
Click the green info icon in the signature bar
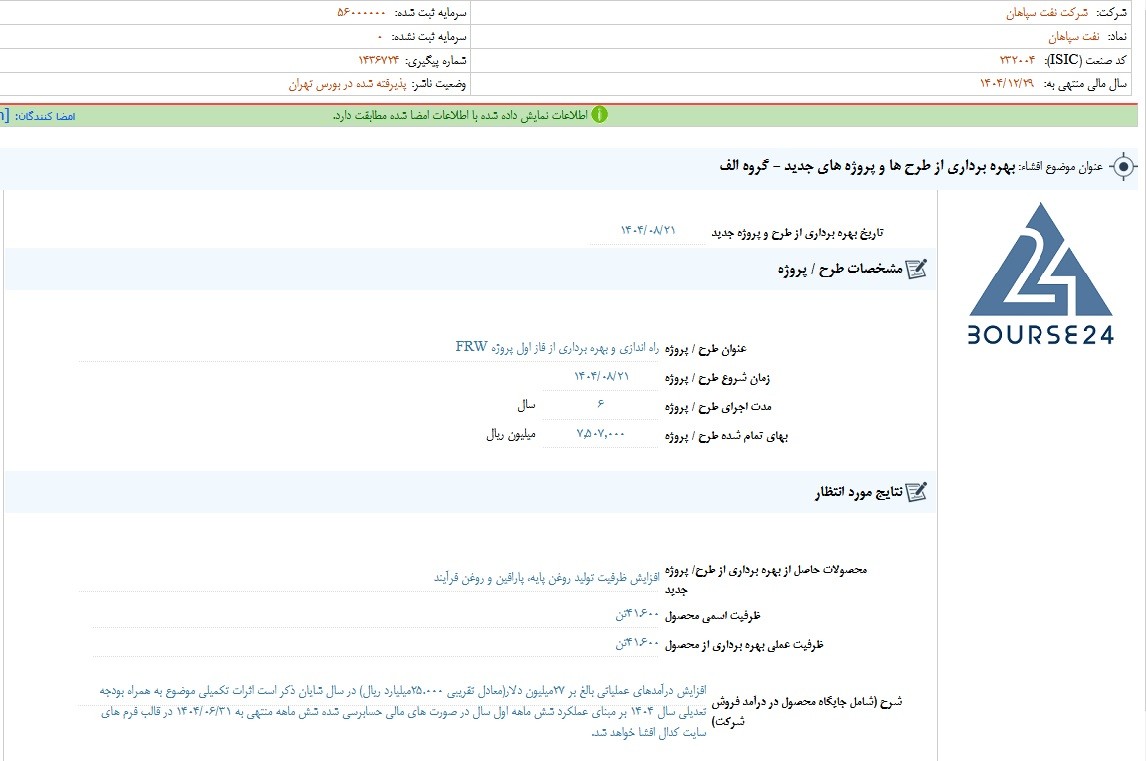599,115
